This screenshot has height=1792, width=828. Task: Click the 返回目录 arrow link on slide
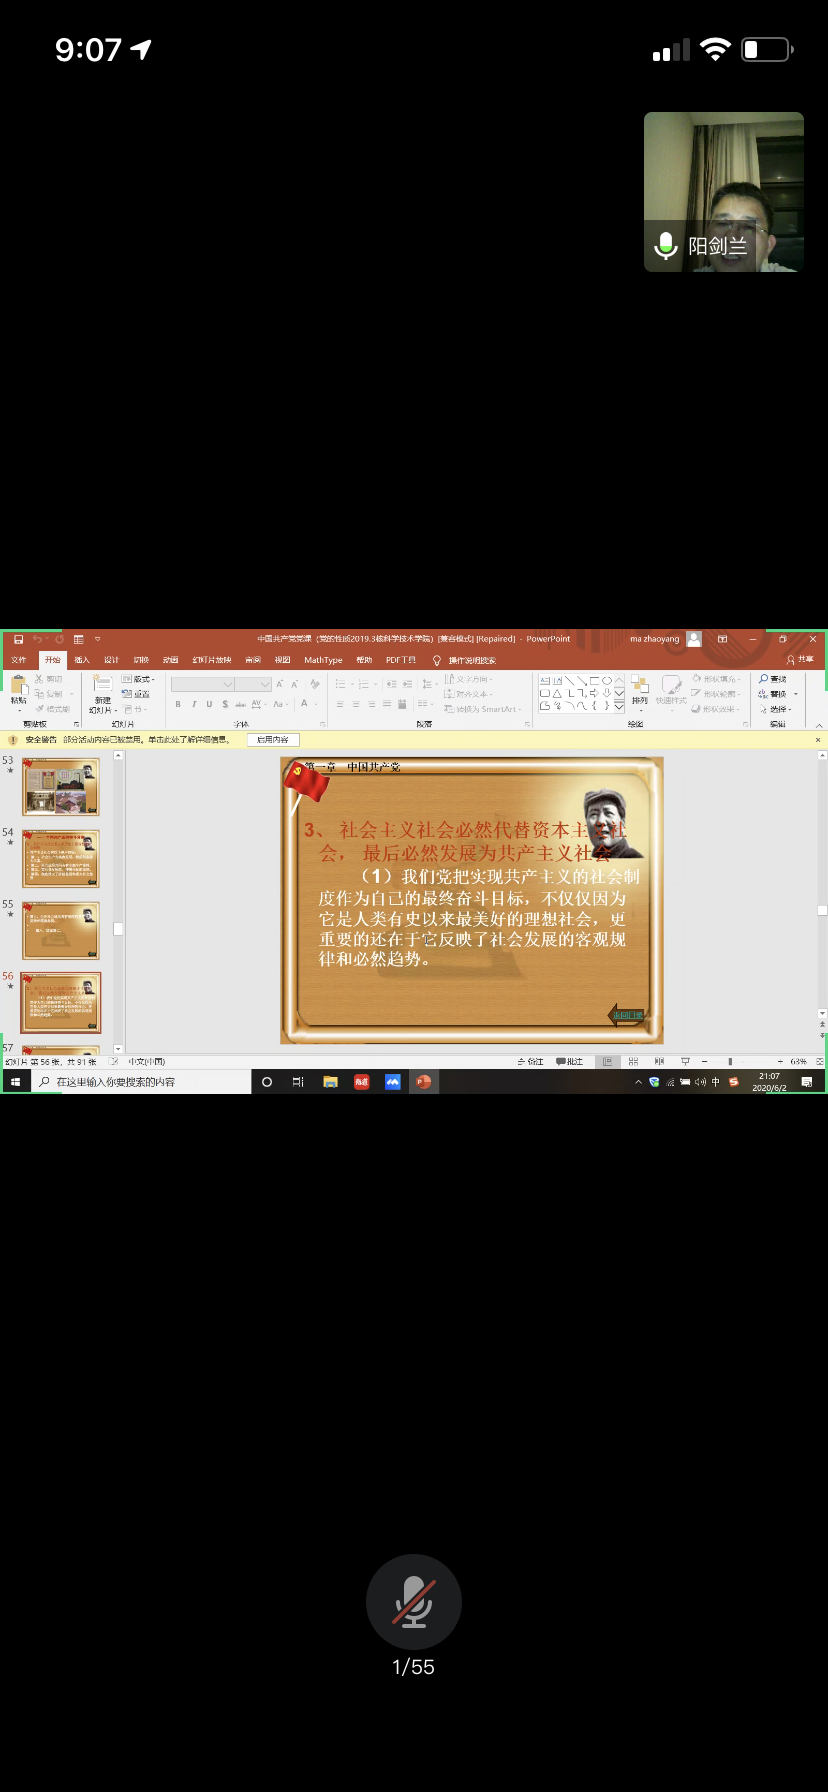click(627, 1015)
